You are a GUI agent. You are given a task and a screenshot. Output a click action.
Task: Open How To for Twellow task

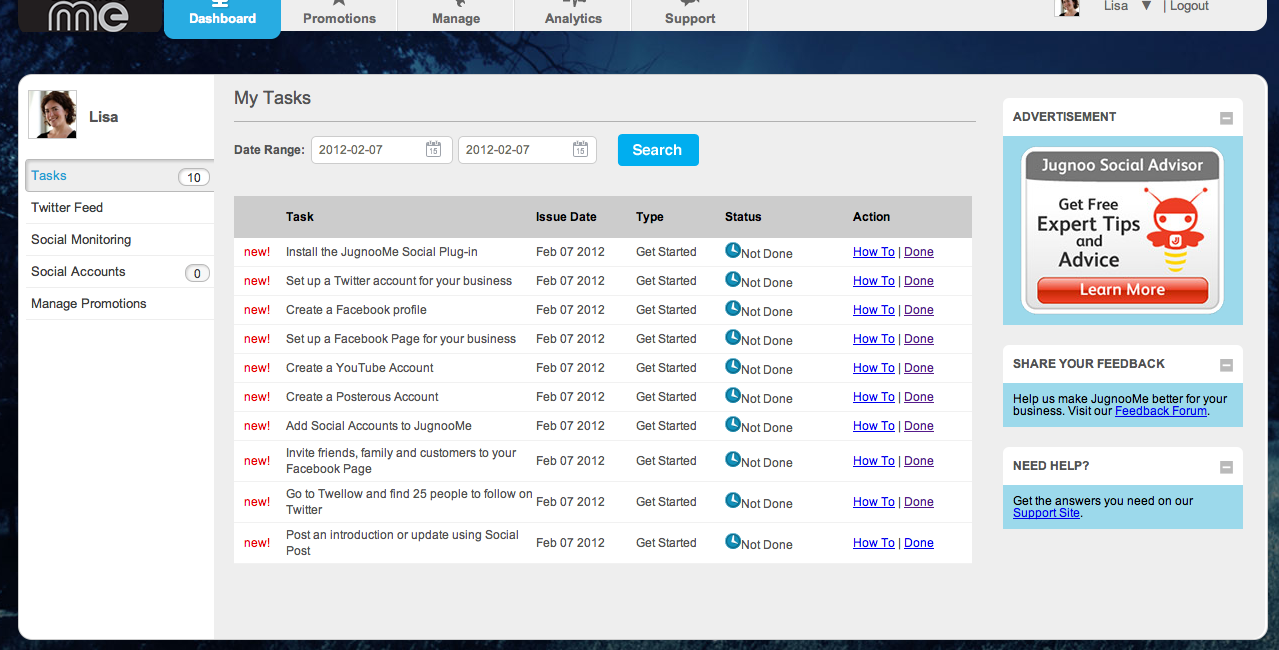point(874,502)
